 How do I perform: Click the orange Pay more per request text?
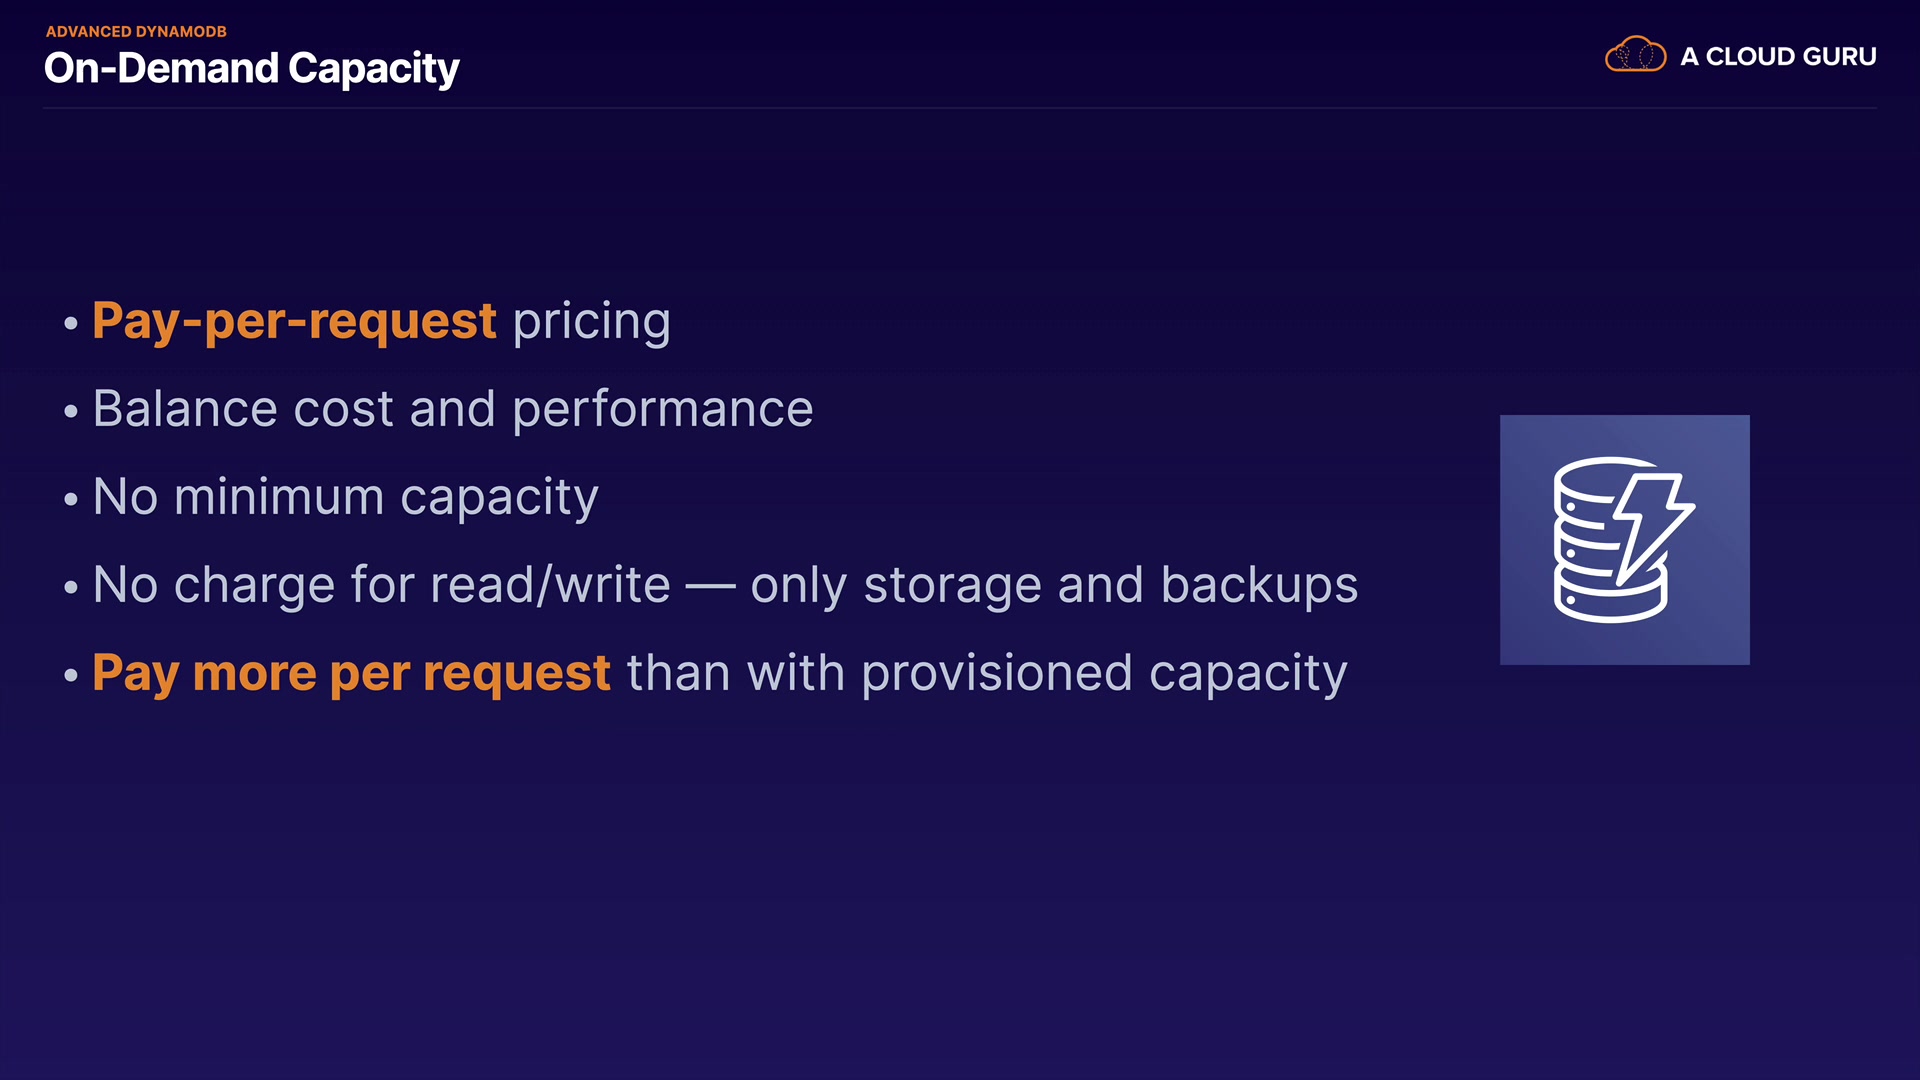tap(351, 673)
